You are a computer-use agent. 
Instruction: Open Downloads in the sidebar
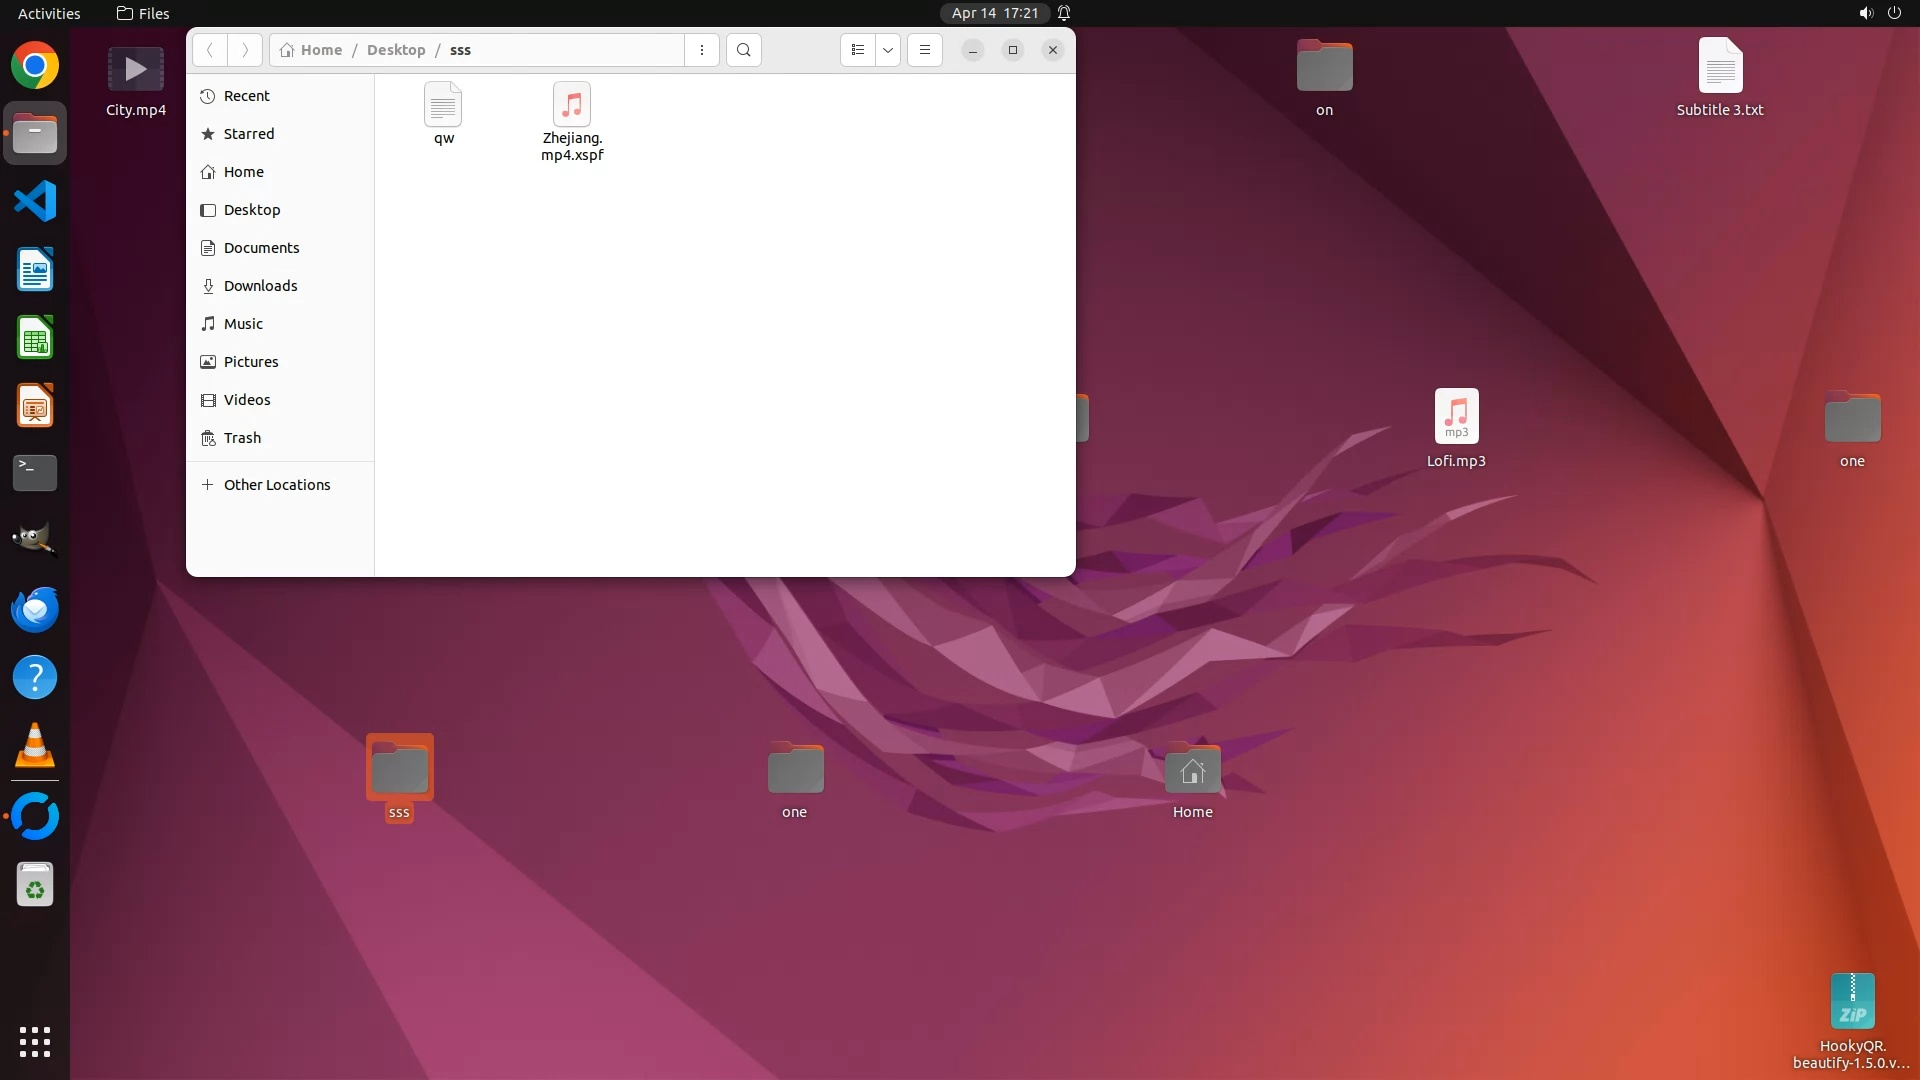pos(260,286)
